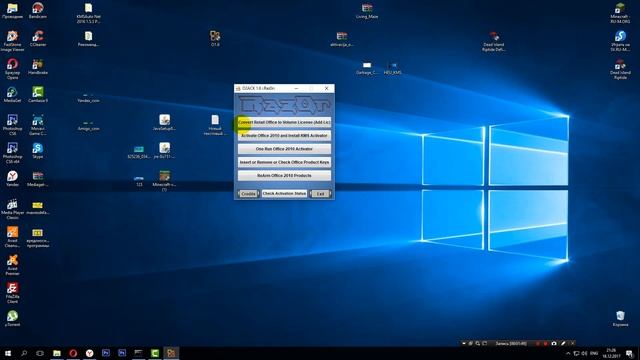Click Convert Retail Office to Volume License button
This screenshot has width=640, height=360.
[x=284, y=122]
